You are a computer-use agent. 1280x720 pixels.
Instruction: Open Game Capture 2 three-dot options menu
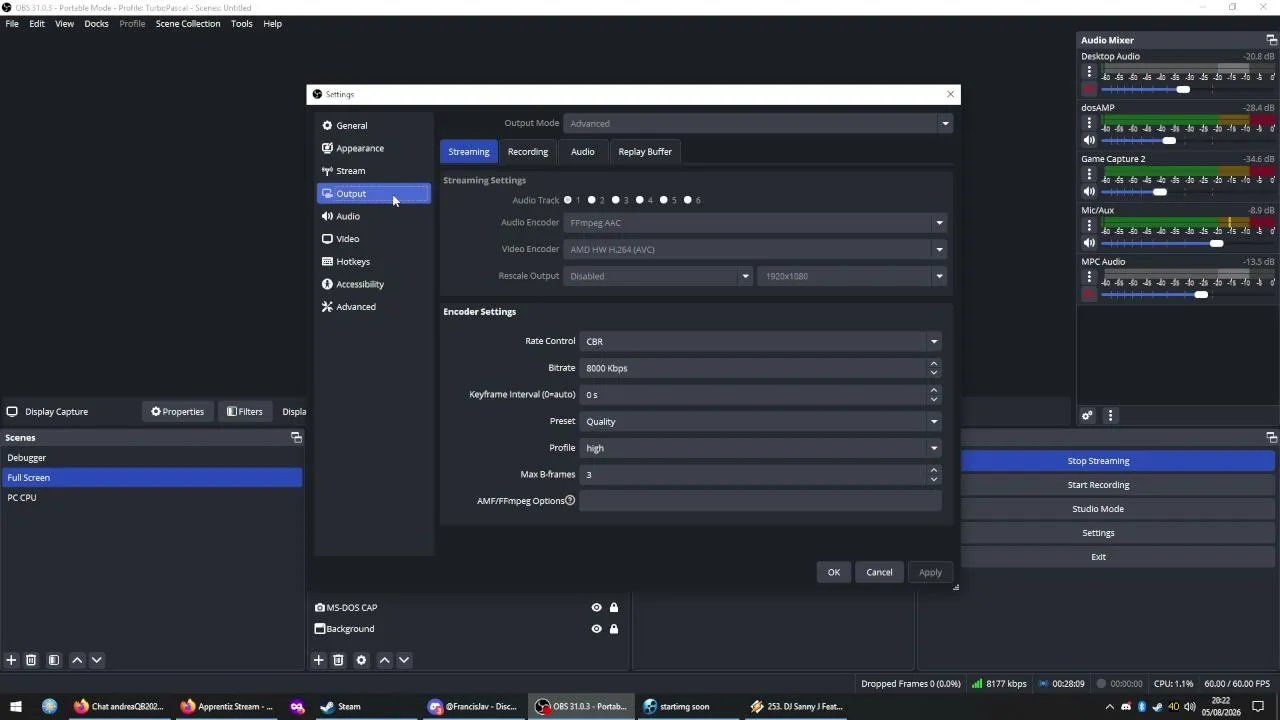coord(1089,174)
